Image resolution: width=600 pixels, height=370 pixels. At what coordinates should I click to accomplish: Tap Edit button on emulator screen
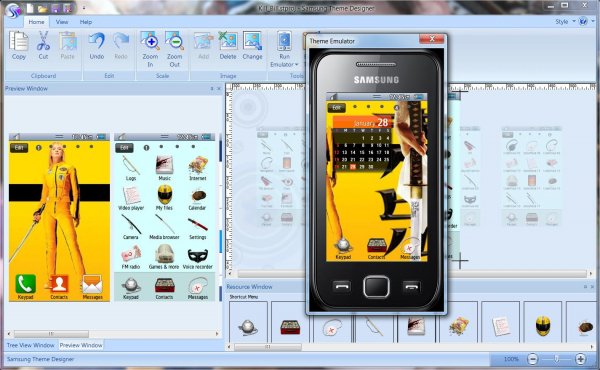[x=337, y=108]
